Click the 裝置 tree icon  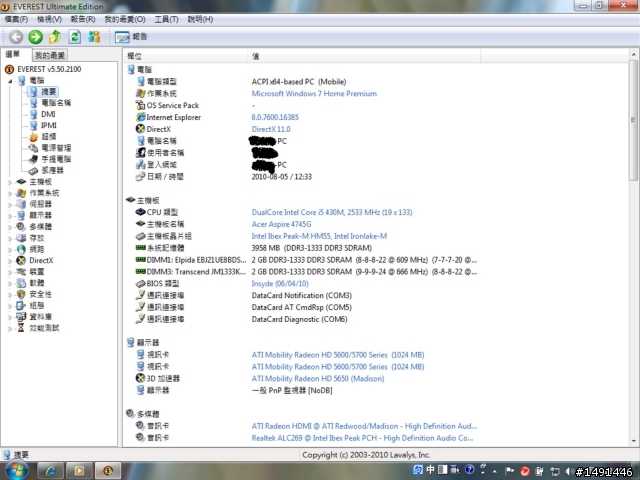(x=21, y=272)
